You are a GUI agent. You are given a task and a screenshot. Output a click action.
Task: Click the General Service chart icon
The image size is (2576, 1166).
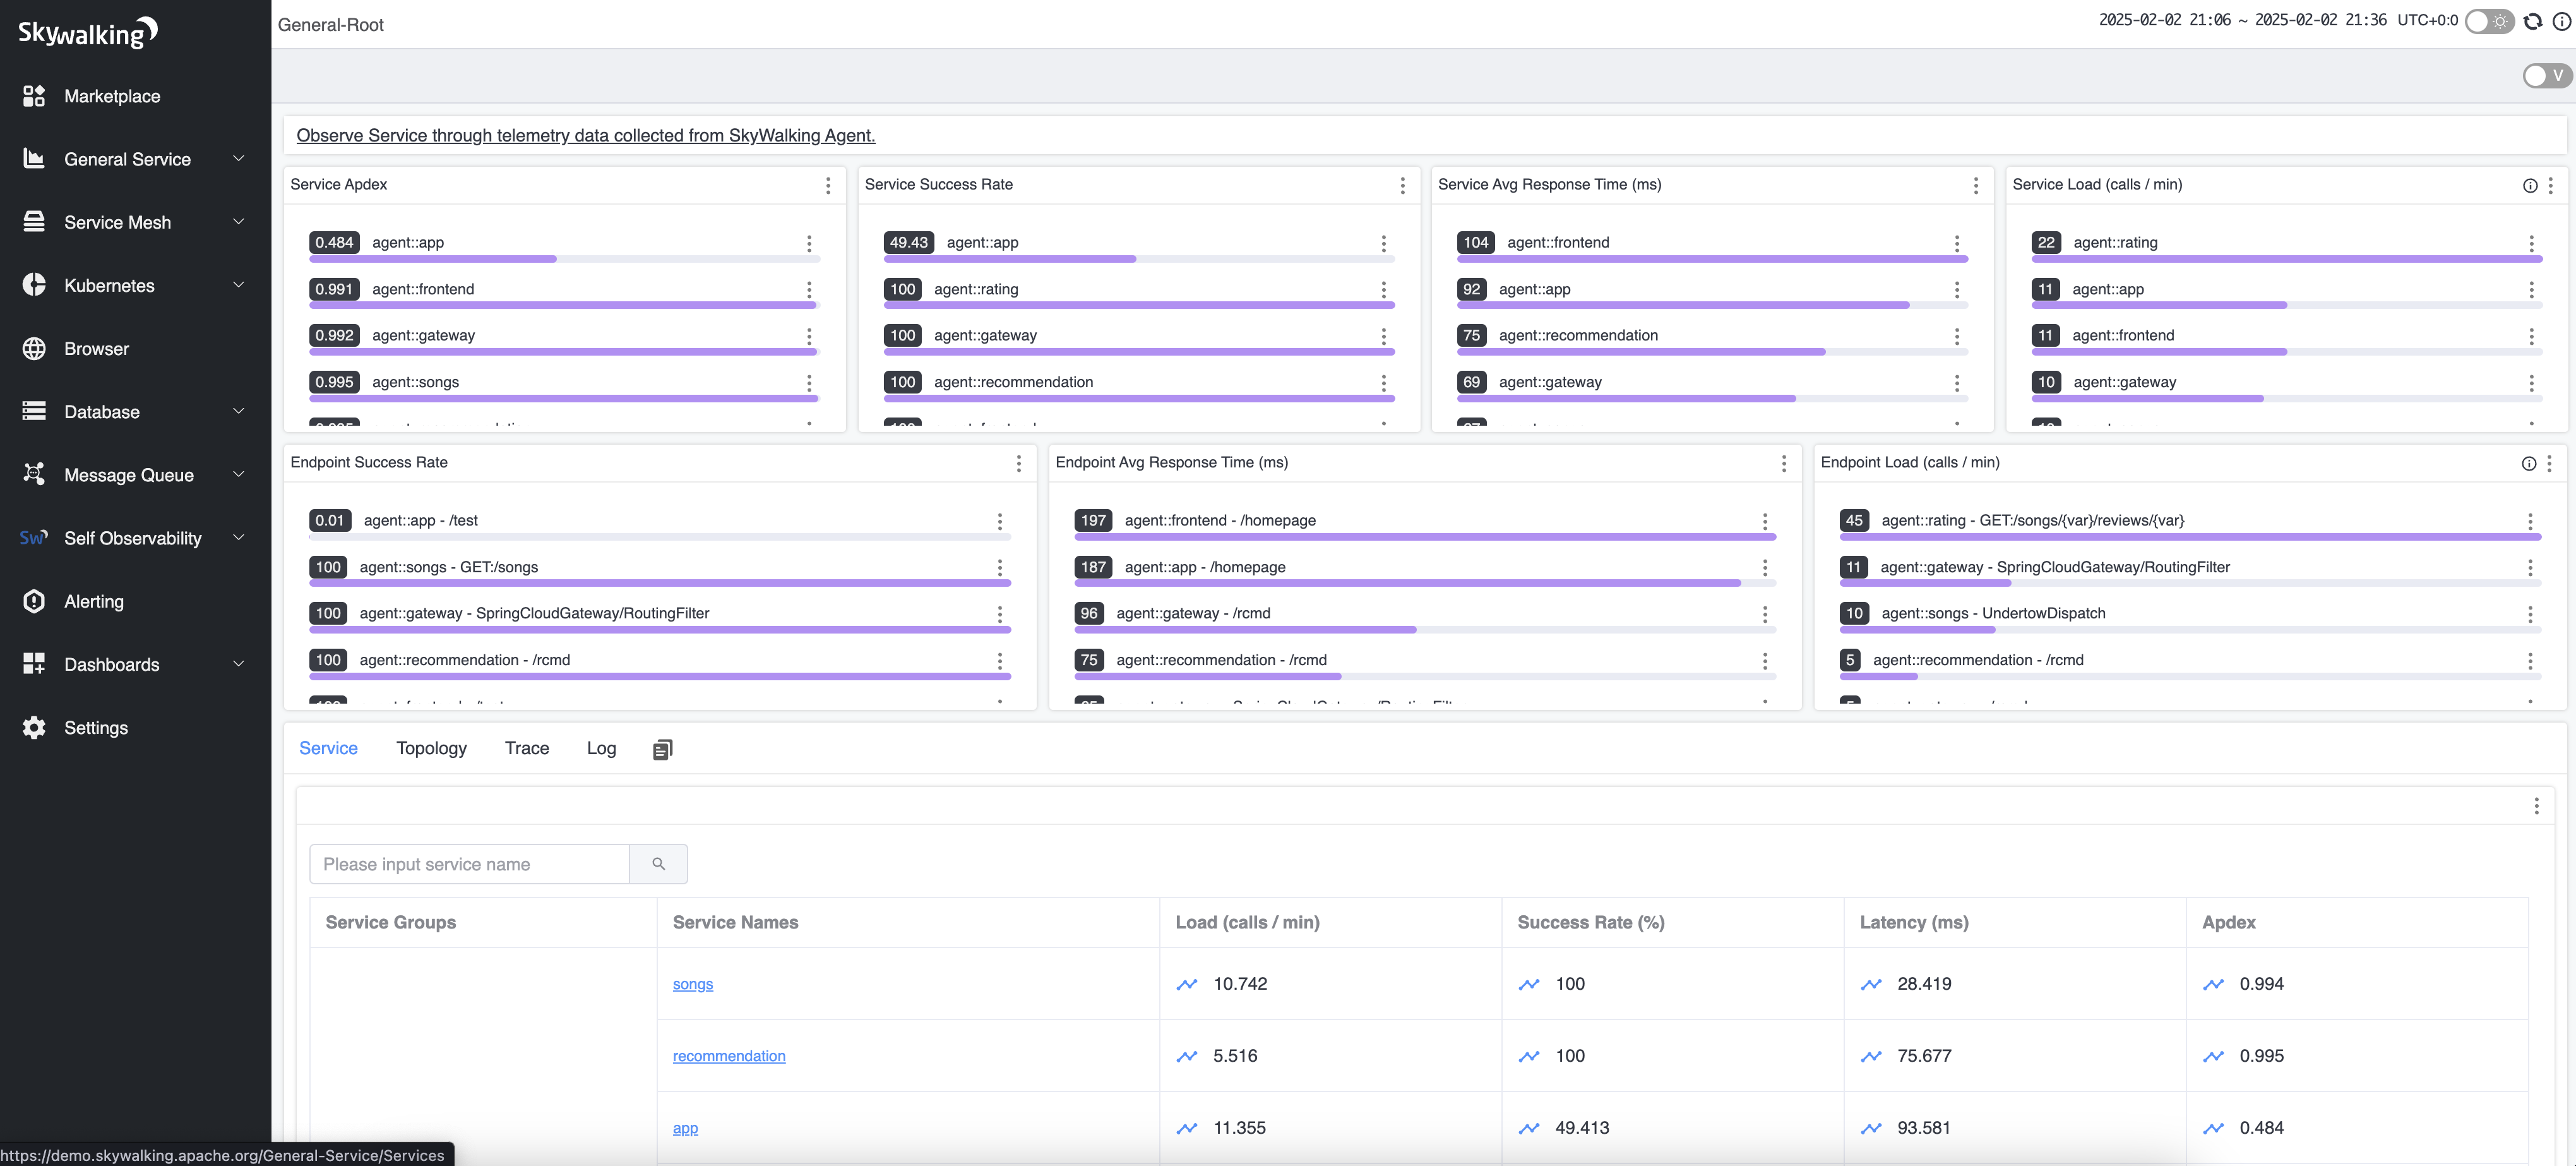click(x=34, y=159)
